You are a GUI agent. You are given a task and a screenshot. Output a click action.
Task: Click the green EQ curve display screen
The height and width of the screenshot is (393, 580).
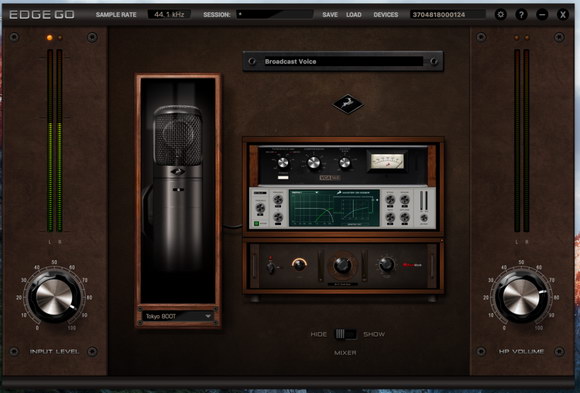pyautogui.click(x=334, y=208)
